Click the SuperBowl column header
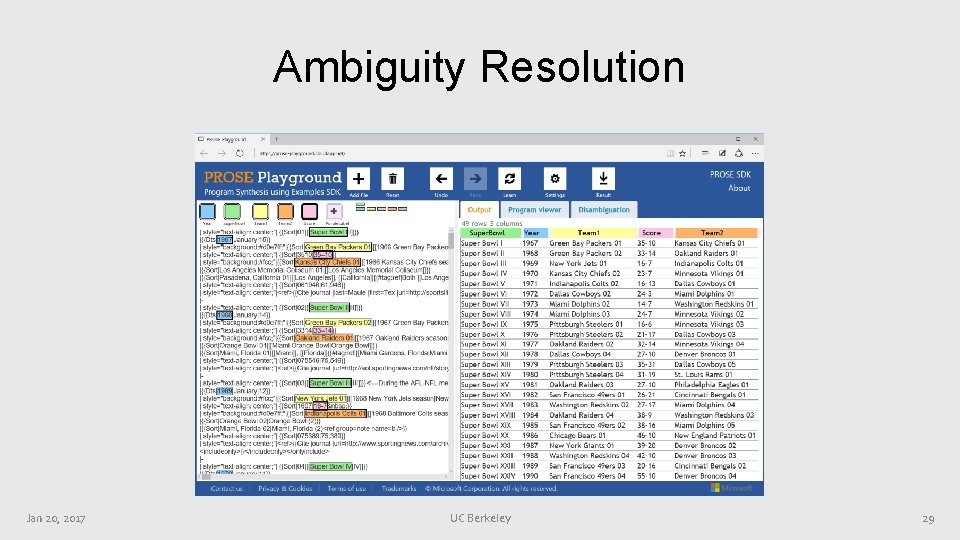 tap(491, 233)
